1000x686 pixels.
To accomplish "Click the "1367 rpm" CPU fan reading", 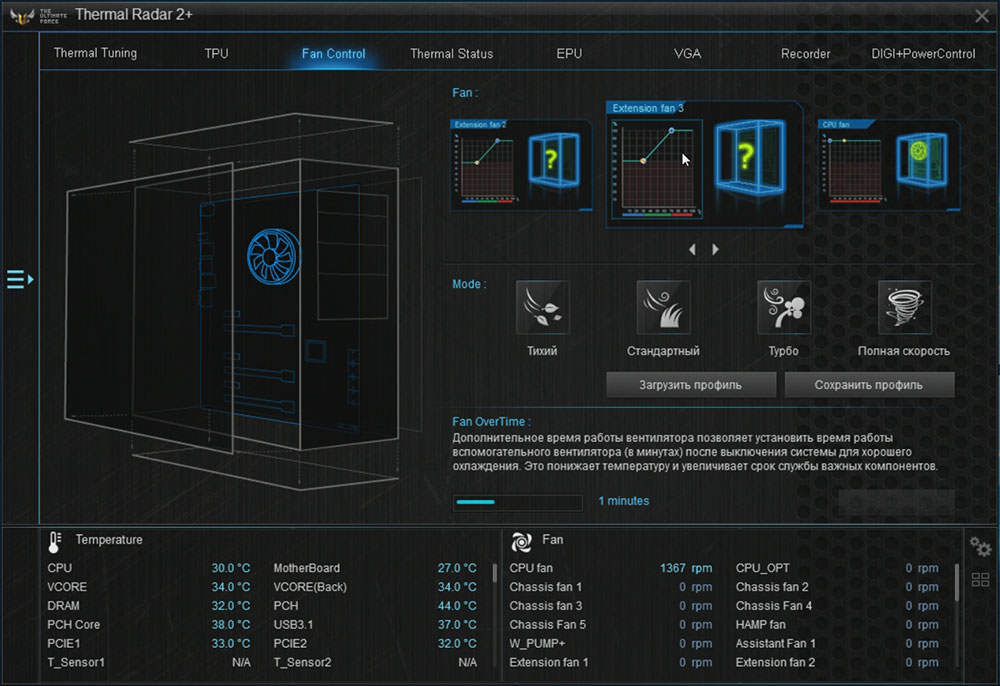I will 686,568.
